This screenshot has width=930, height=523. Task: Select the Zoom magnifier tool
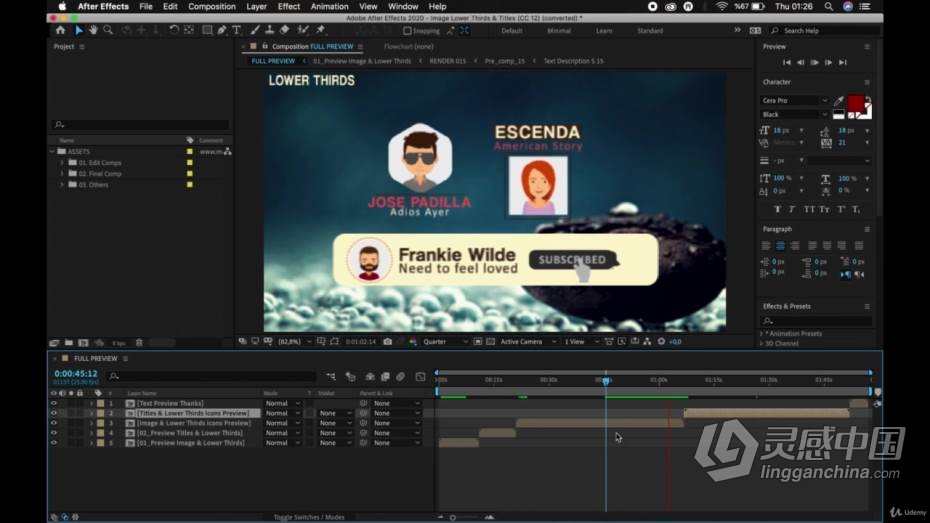click(108, 30)
